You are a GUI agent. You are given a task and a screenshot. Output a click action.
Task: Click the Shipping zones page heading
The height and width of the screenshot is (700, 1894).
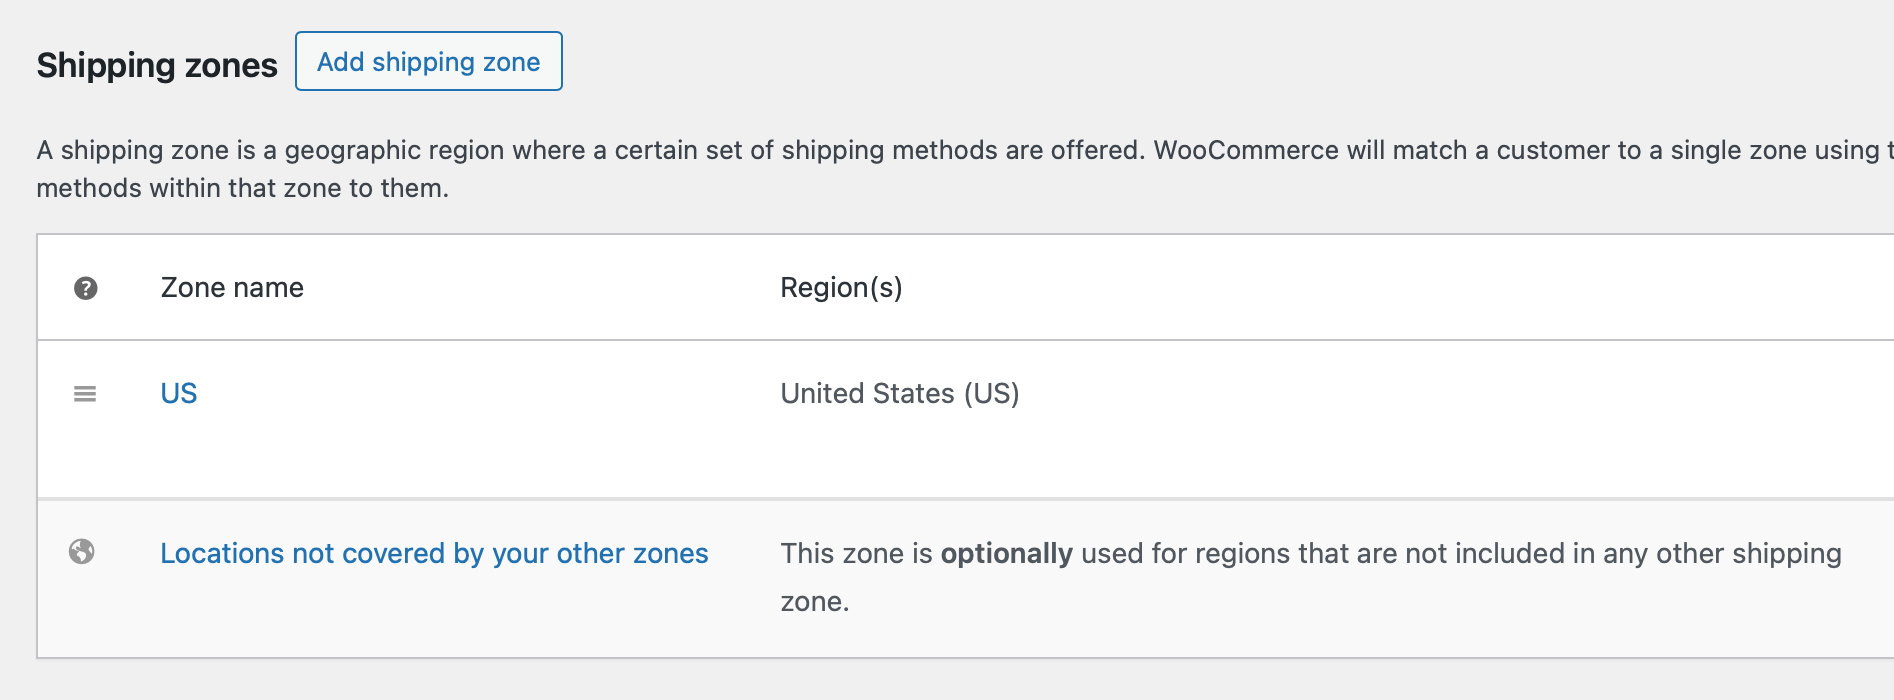point(156,64)
